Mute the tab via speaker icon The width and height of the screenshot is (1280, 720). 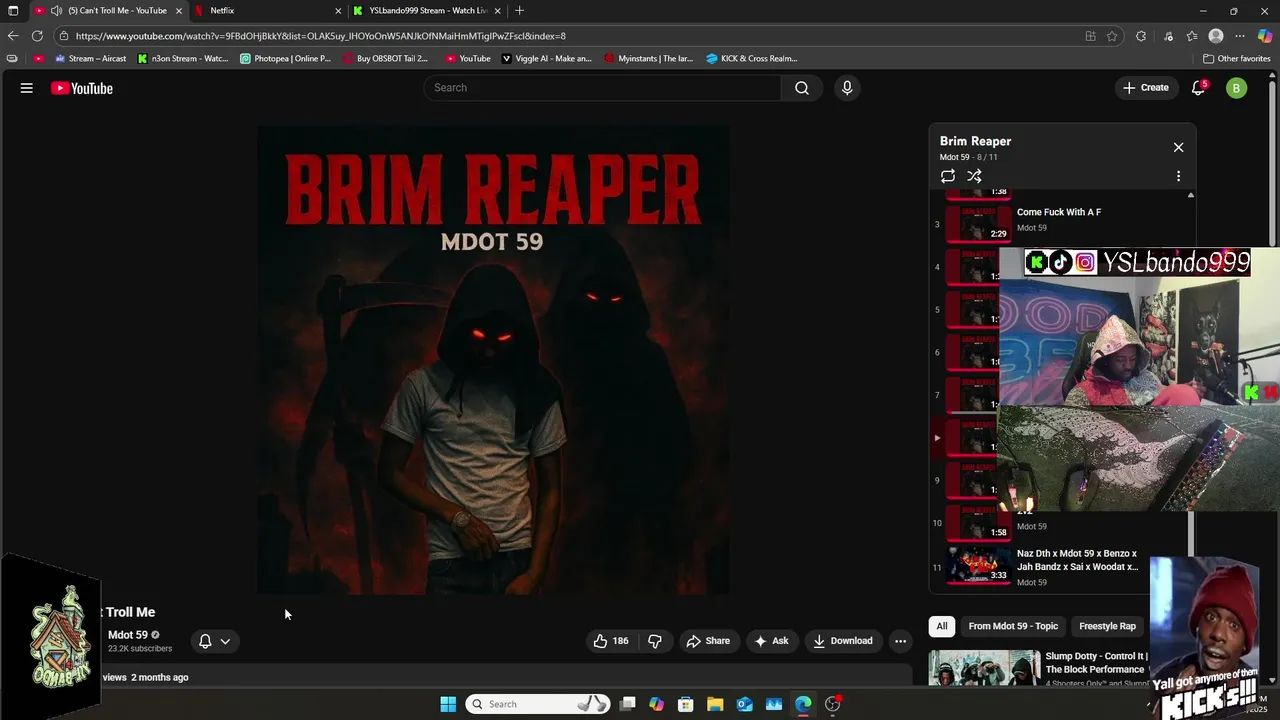click(x=56, y=11)
